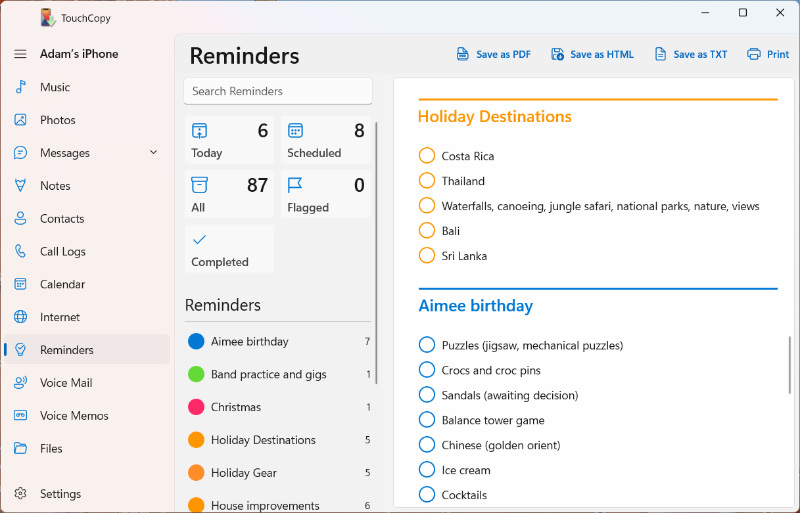Show the Completed reminders tile
This screenshot has width=800, height=513.
pos(229,249)
